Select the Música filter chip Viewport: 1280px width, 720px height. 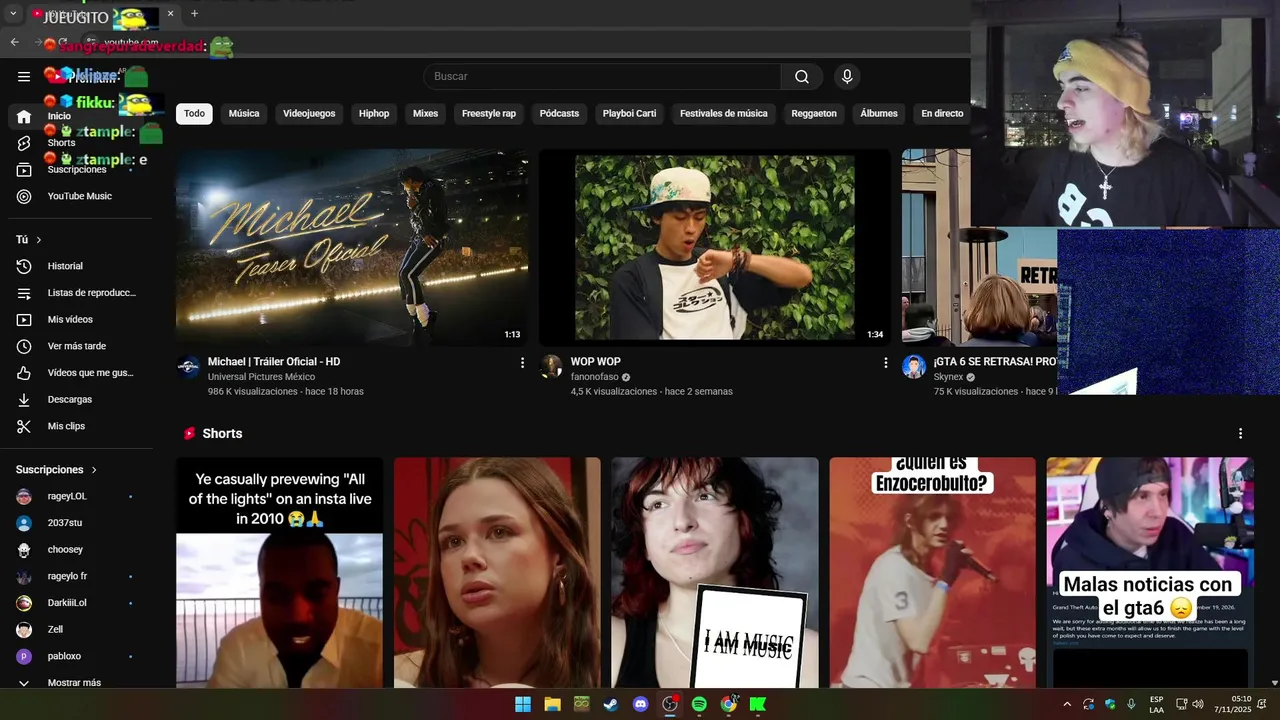(x=244, y=114)
